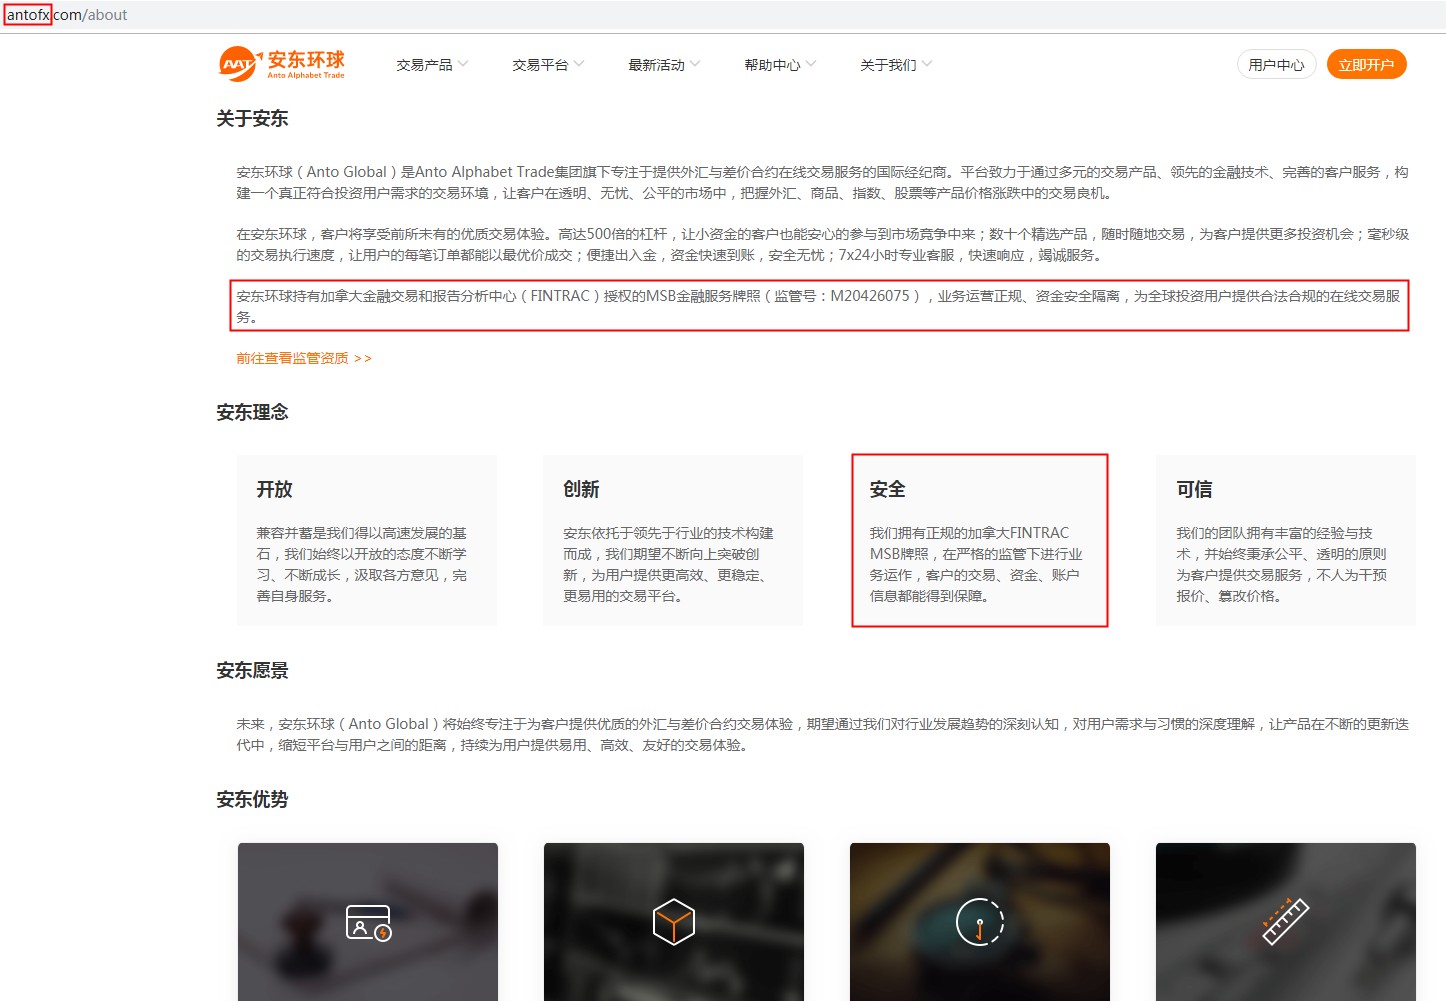The height and width of the screenshot is (1001, 1446).
Task: Click the 开放 card description starting 兼容并蓄
Action: pos(362,564)
